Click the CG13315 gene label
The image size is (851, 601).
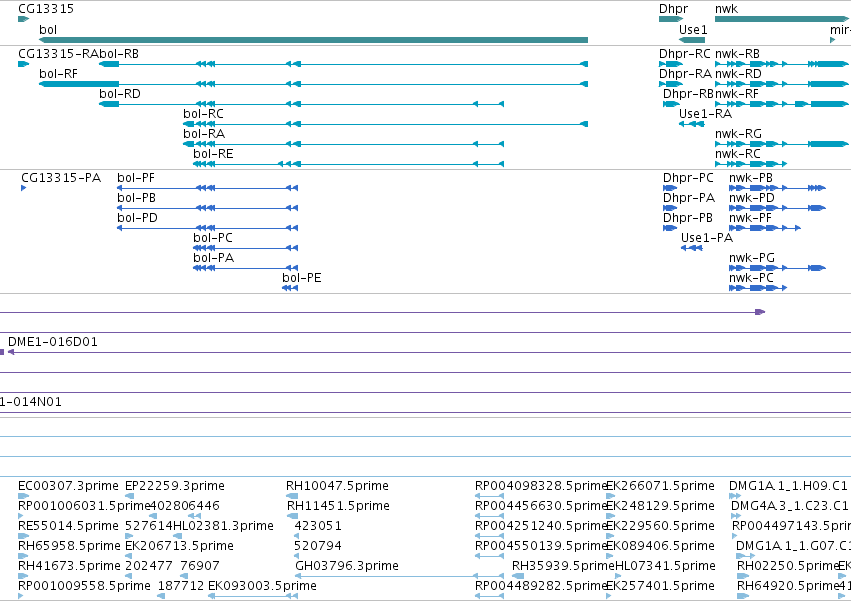[46, 9]
